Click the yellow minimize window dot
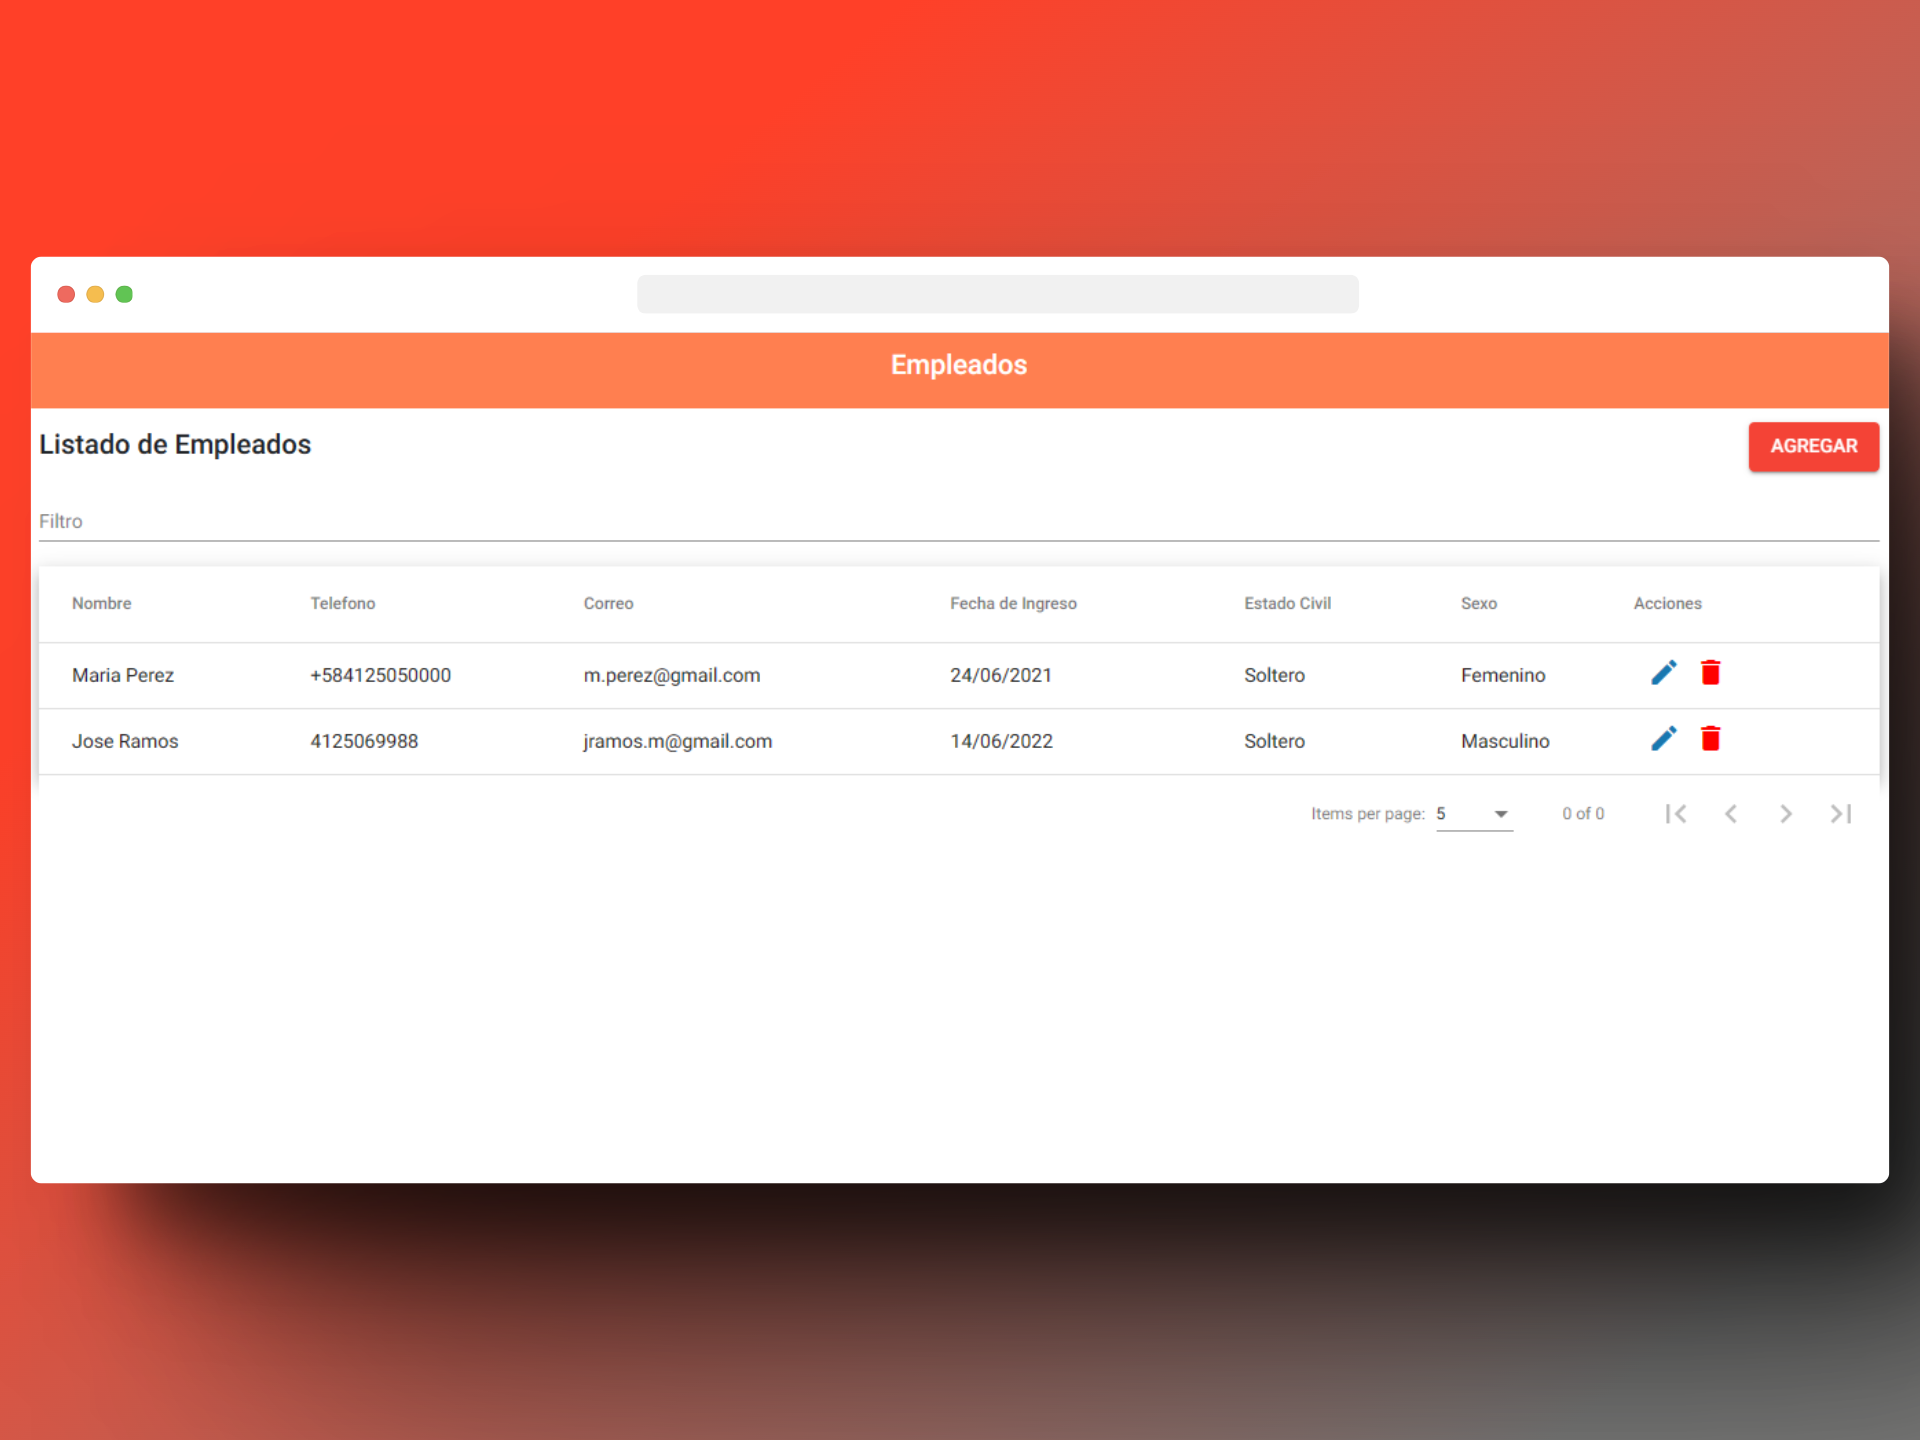1920x1440 pixels. 95,294
